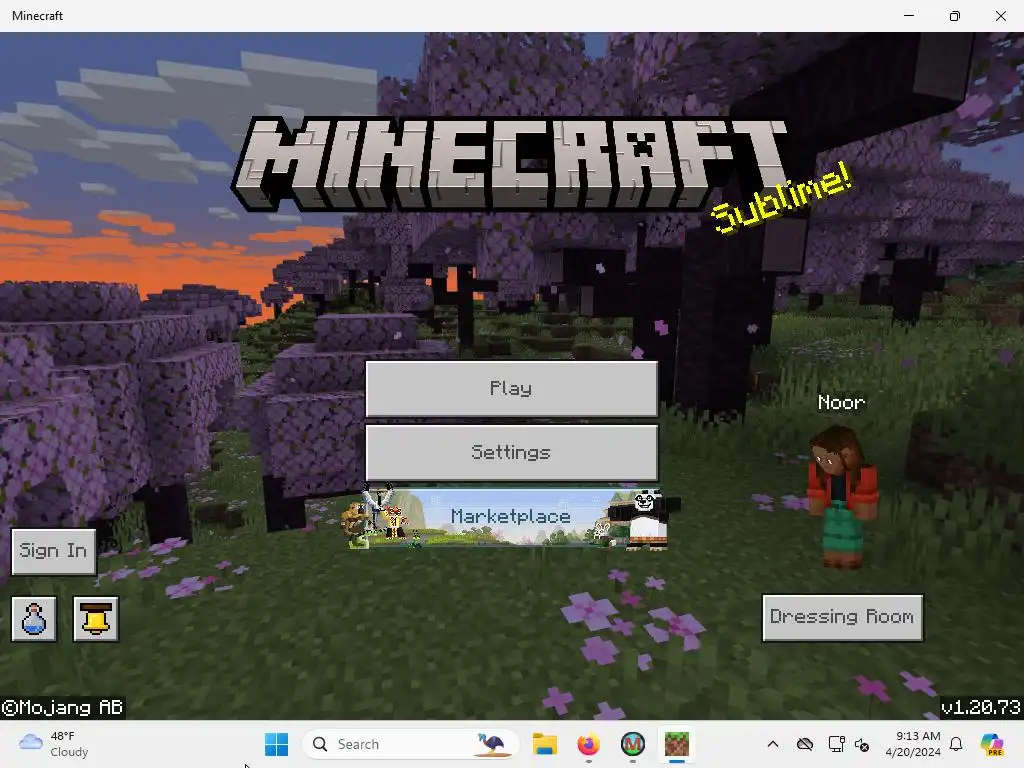The image size is (1024, 768).
Task: Close the Minecraft window
Action: click(1000, 16)
